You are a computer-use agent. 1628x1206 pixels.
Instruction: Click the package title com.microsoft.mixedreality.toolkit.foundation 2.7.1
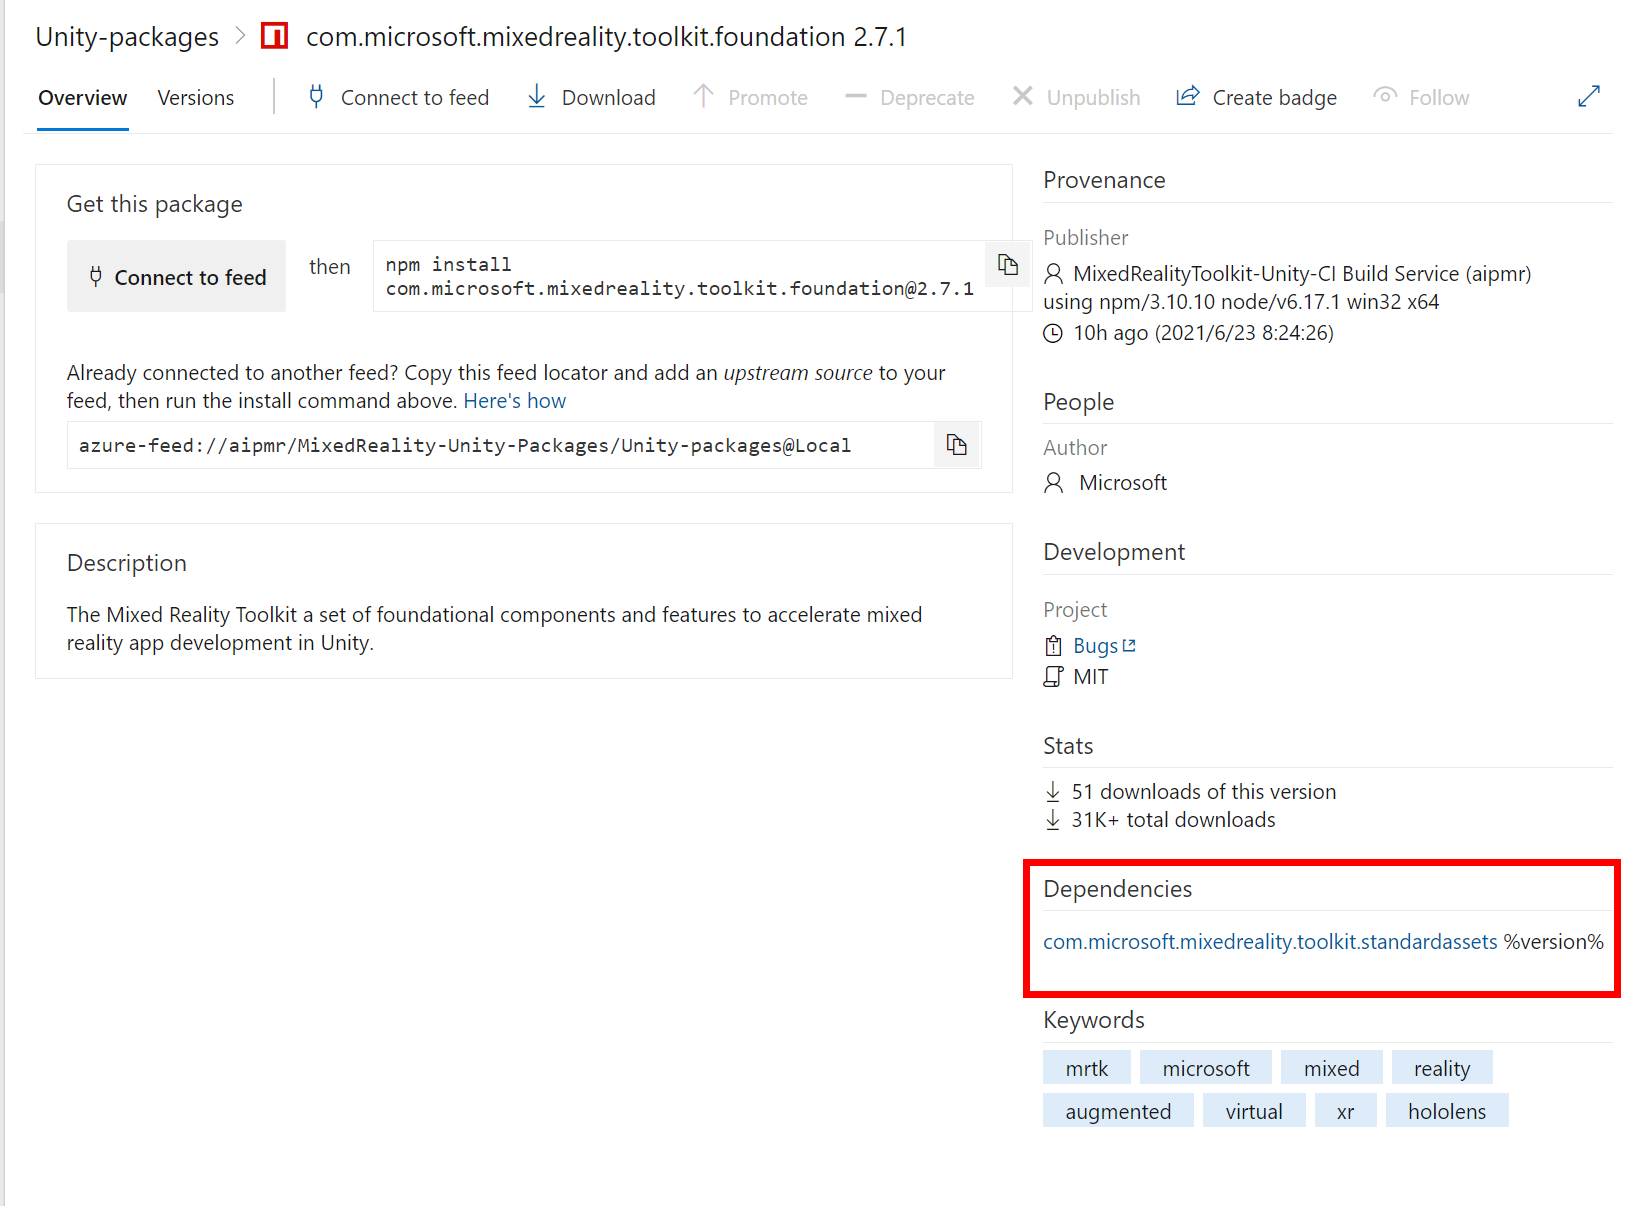point(607,37)
